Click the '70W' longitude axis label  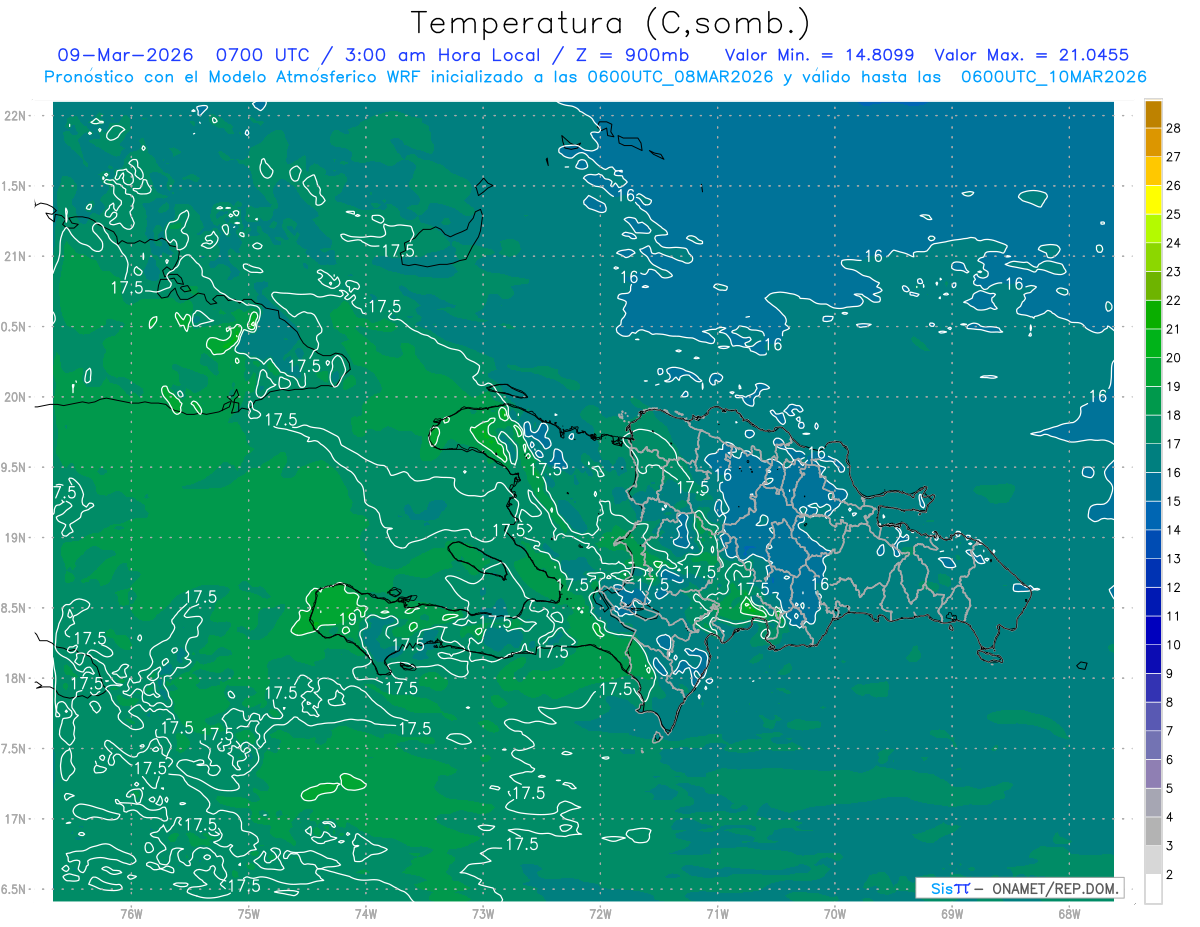pyautogui.click(x=835, y=913)
